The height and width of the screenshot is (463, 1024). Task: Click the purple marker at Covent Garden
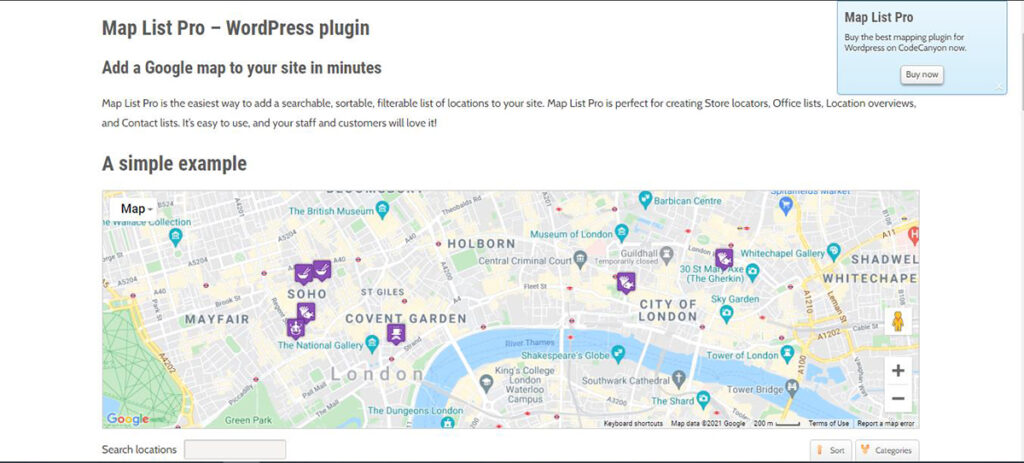click(396, 333)
